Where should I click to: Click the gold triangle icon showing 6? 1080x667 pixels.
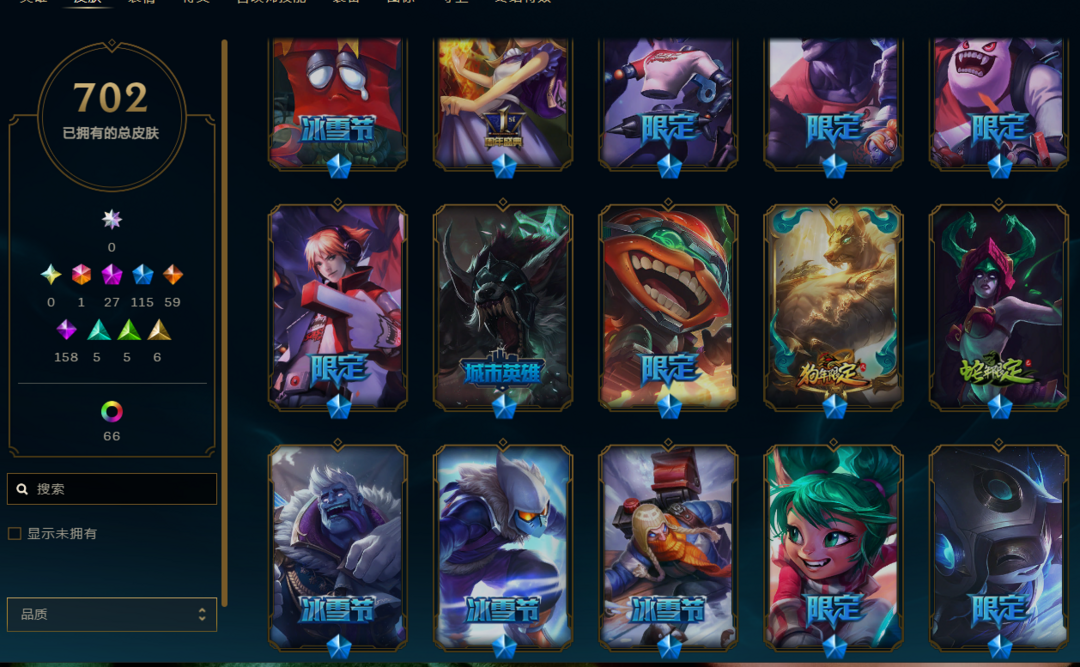tap(159, 330)
